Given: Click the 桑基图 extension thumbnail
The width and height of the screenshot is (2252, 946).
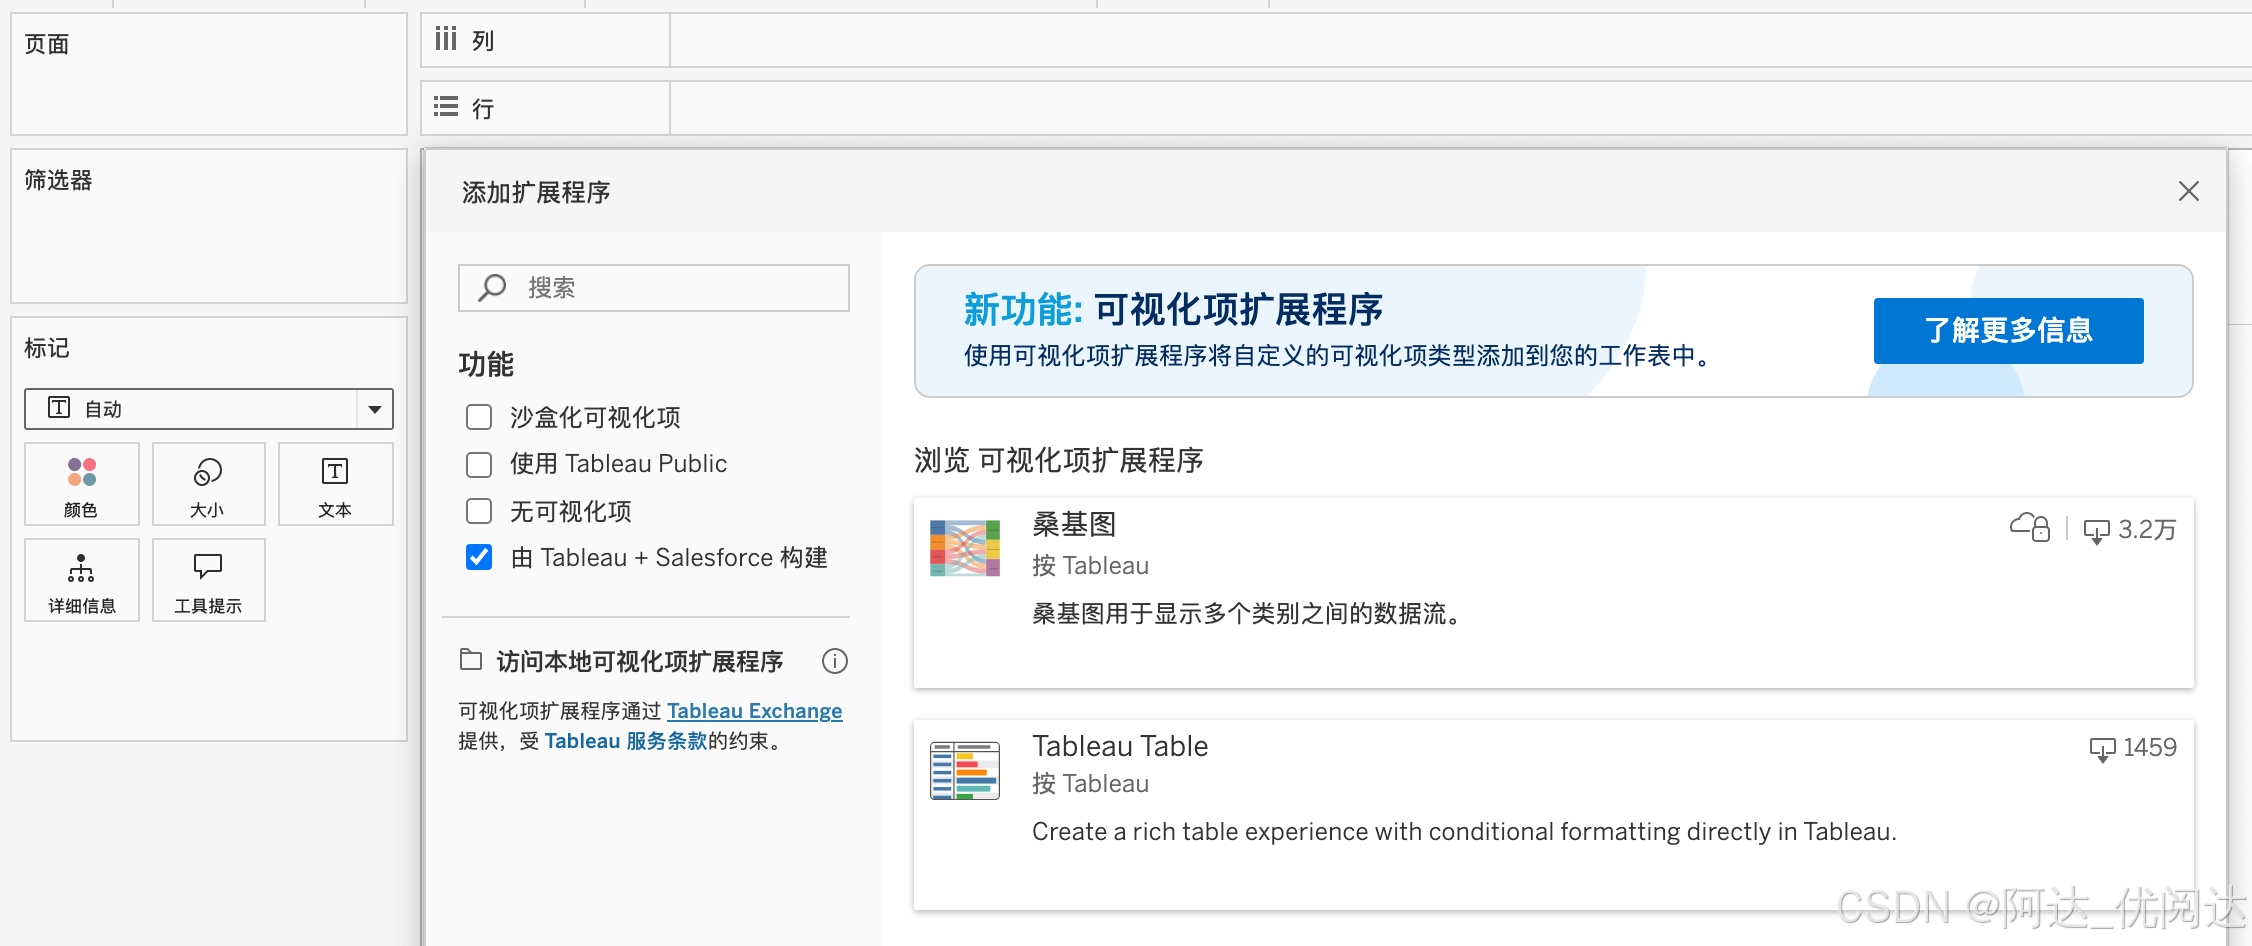Looking at the screenshot, I should click(965, 548).
